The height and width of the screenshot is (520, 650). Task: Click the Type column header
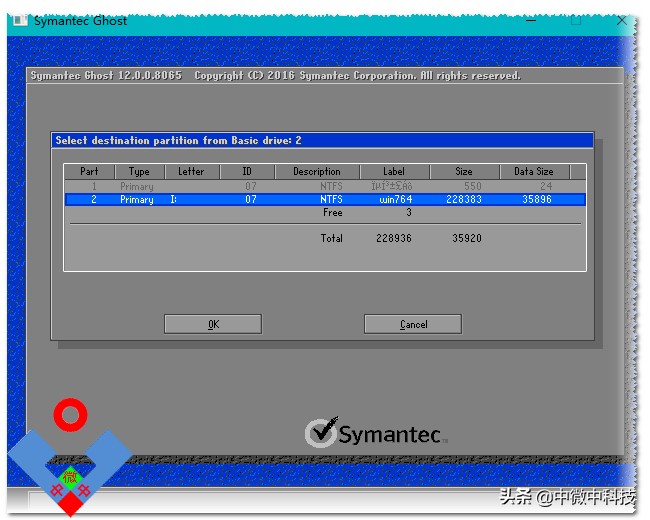point(139,171)
